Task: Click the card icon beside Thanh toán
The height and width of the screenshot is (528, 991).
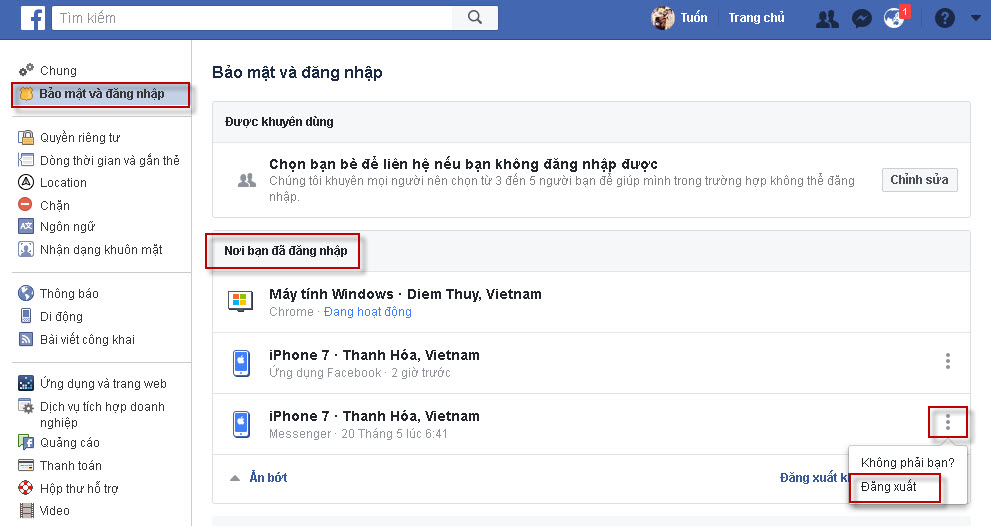Action: pos(26,465)
